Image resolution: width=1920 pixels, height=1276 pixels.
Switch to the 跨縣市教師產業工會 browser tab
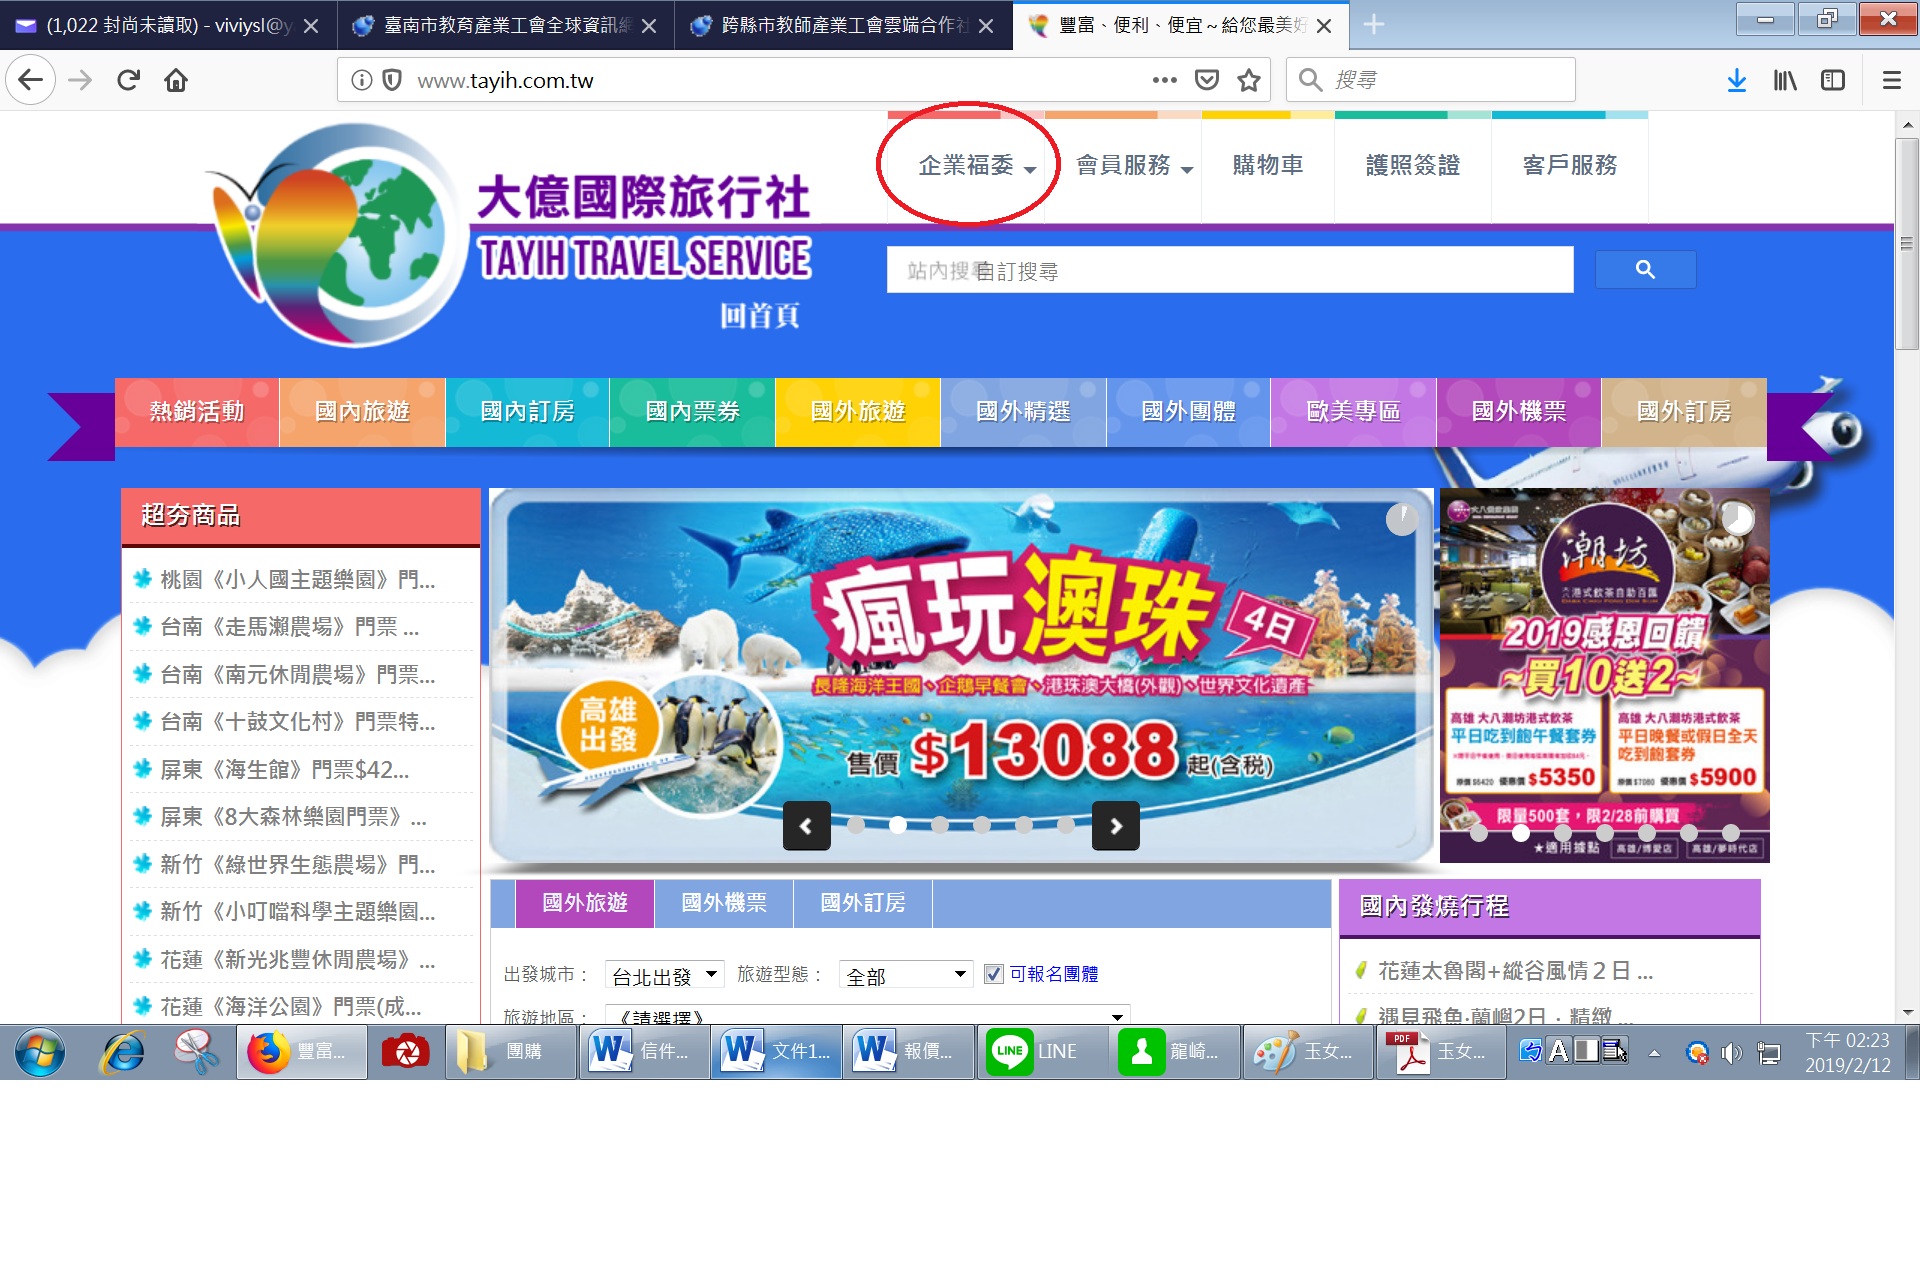[843, 25]
